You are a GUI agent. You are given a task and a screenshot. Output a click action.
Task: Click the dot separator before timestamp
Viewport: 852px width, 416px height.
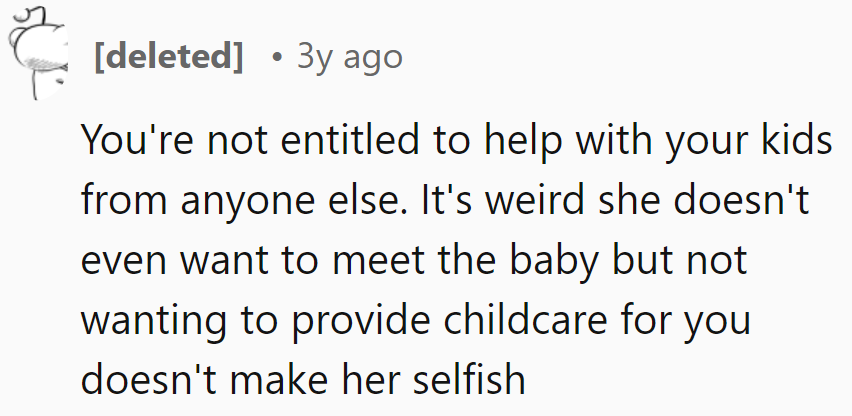(x=278, y=58)
